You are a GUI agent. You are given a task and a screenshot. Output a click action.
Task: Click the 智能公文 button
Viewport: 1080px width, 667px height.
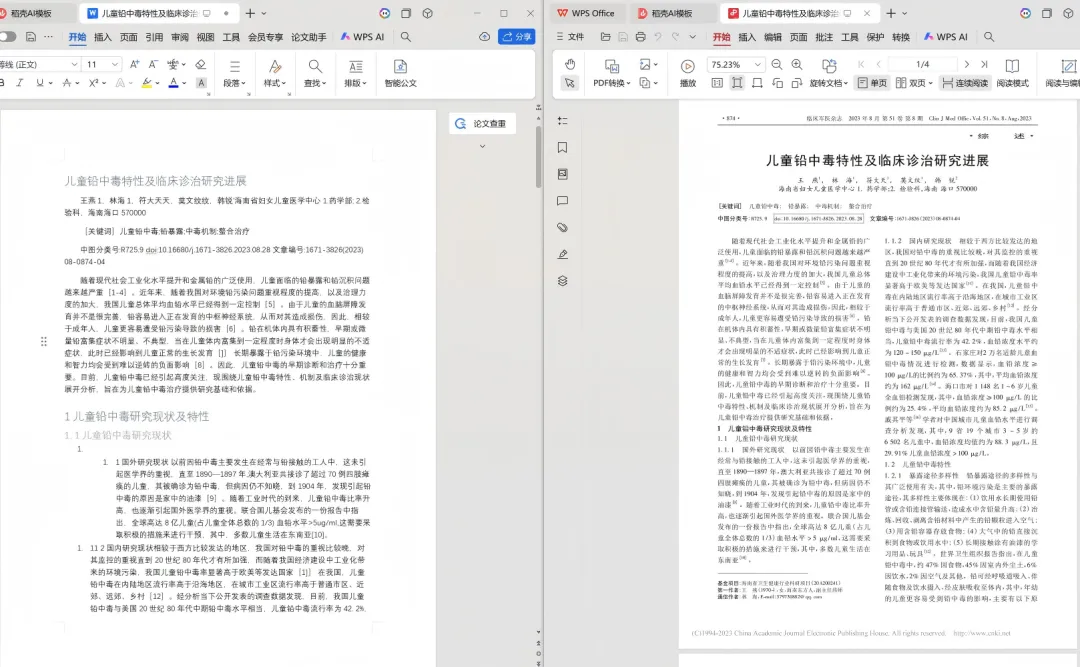(400, 73)
